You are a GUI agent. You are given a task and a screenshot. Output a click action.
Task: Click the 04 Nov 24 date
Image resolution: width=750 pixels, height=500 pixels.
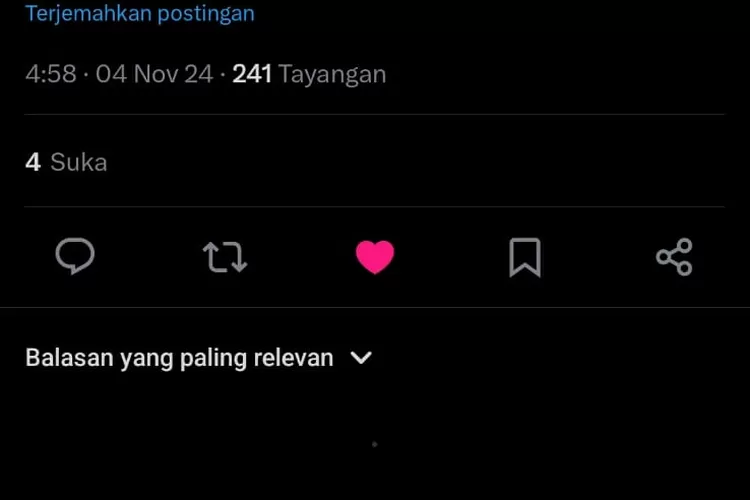pyautogui.click(x=154, y=74)
